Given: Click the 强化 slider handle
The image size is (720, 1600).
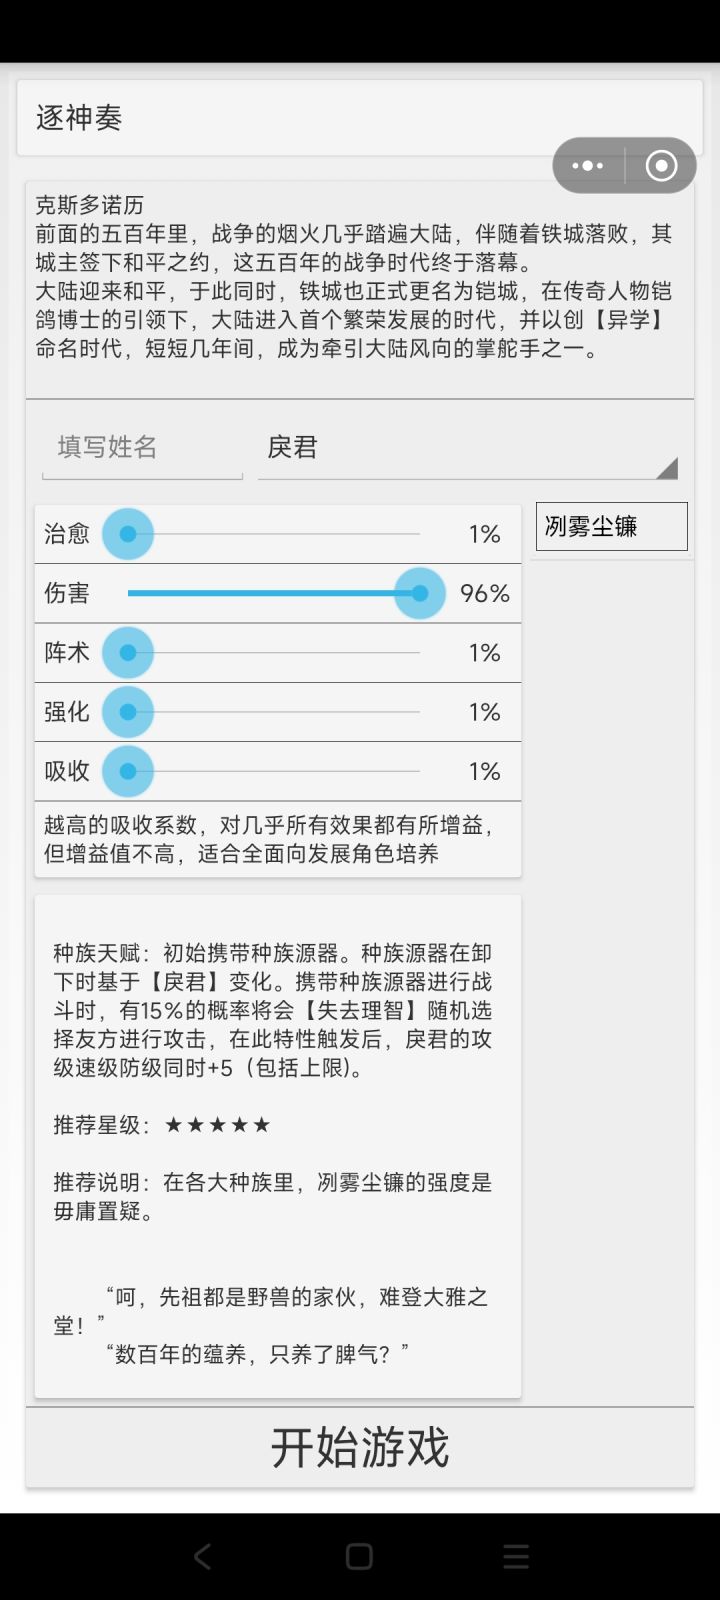Looking at the screenshot, I should click(128, 712).
